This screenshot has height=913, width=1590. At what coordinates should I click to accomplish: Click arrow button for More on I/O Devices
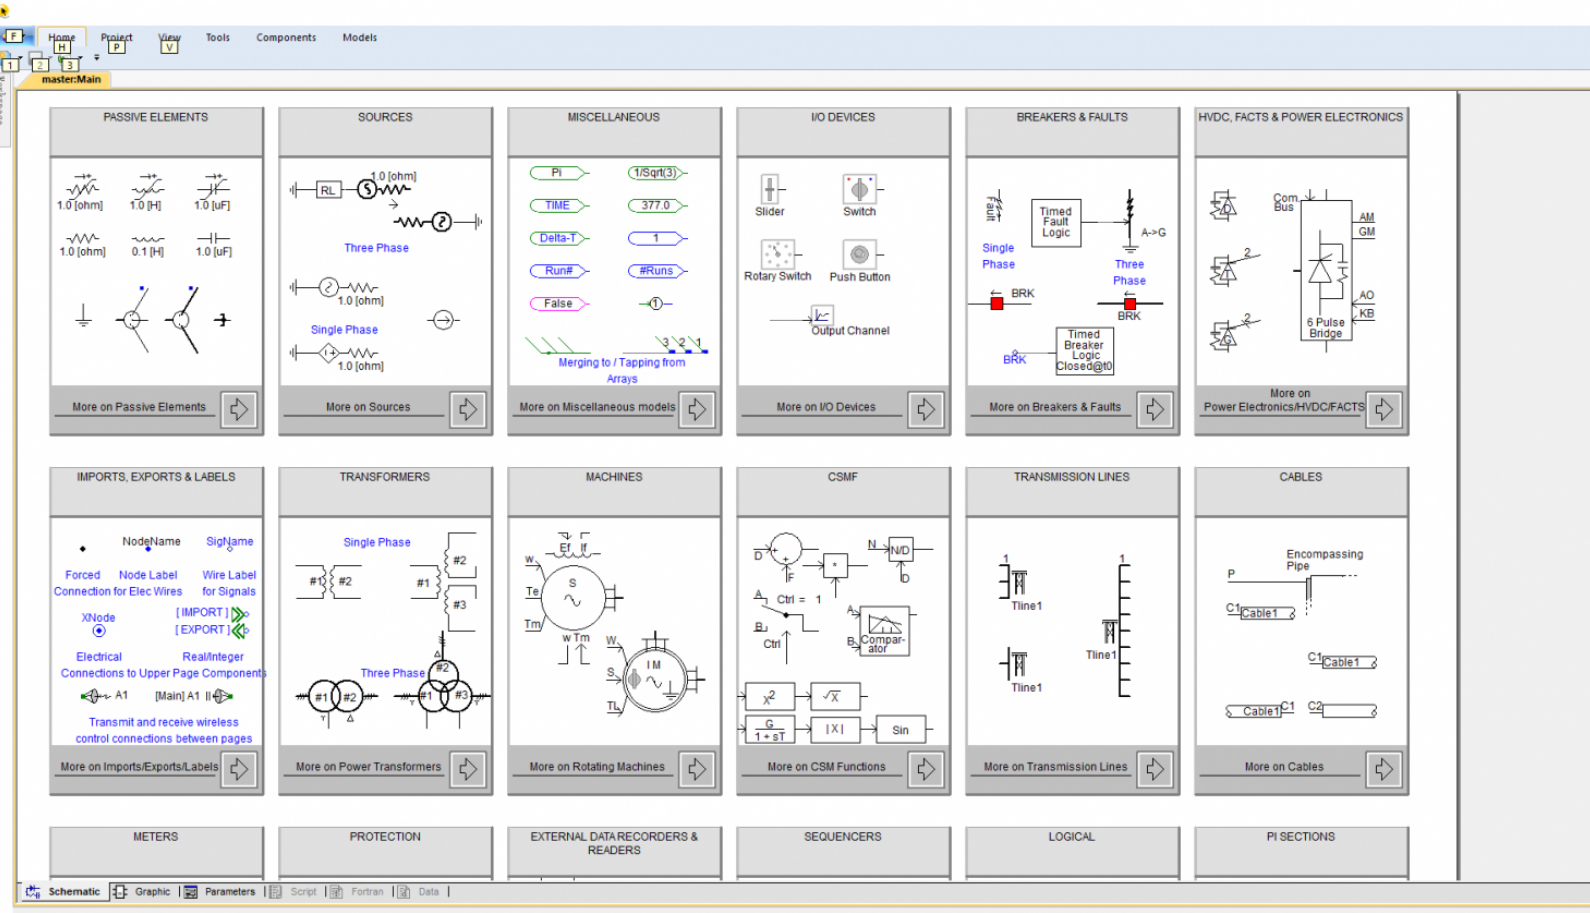tap(926, 409)
